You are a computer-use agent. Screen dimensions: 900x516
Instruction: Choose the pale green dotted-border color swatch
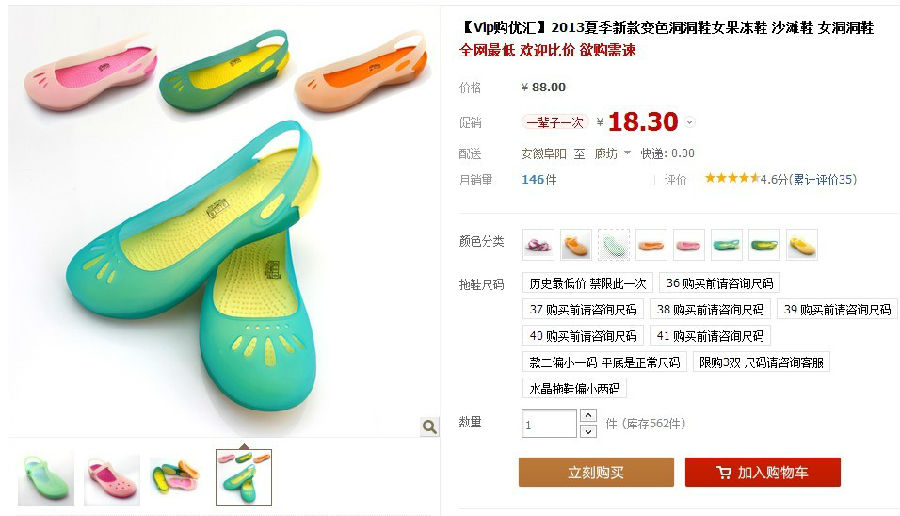click(614, 245)
